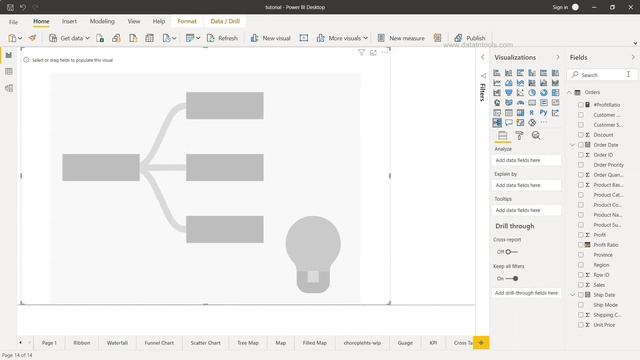Viewport: 640px width, 360px height.
Task: Open the Fields well tab in Visualizations
Action: (x=503, y=136)
